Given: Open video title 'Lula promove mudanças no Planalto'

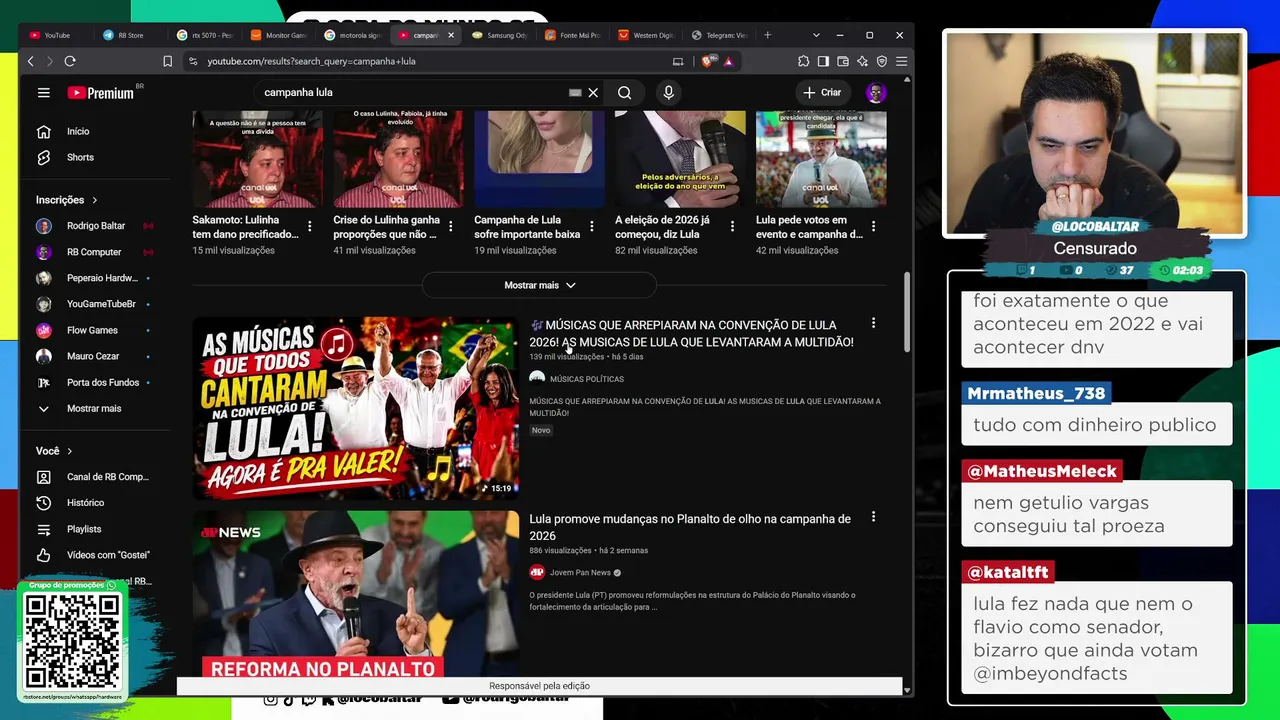Looking at the screenshot, I should pos(690,527).
